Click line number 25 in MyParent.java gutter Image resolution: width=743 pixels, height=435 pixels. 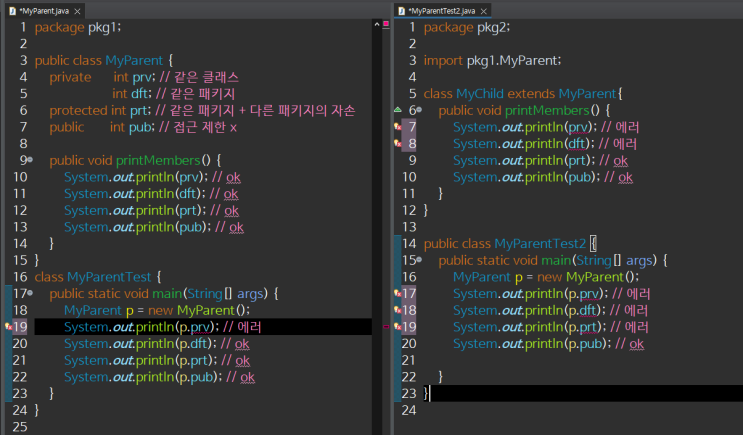tap(20, 426)
